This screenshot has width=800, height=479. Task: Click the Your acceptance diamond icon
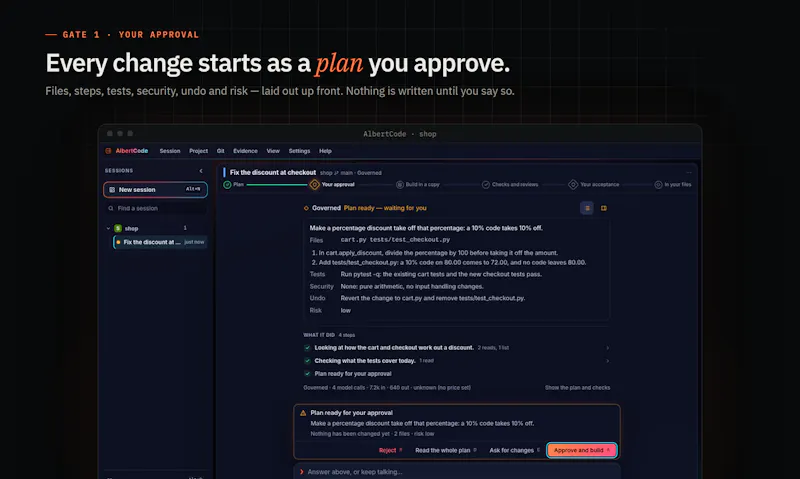573,185
